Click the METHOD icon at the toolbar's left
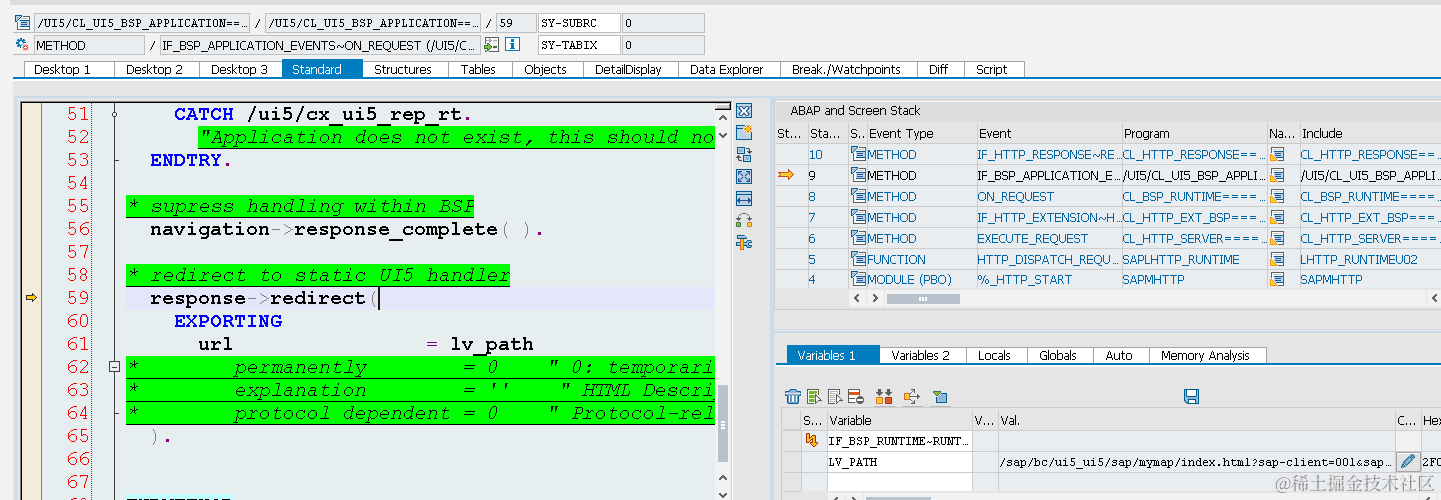The height and width of the screenshot is (500, 1441). pyautogui.click(x=22, y=44)
